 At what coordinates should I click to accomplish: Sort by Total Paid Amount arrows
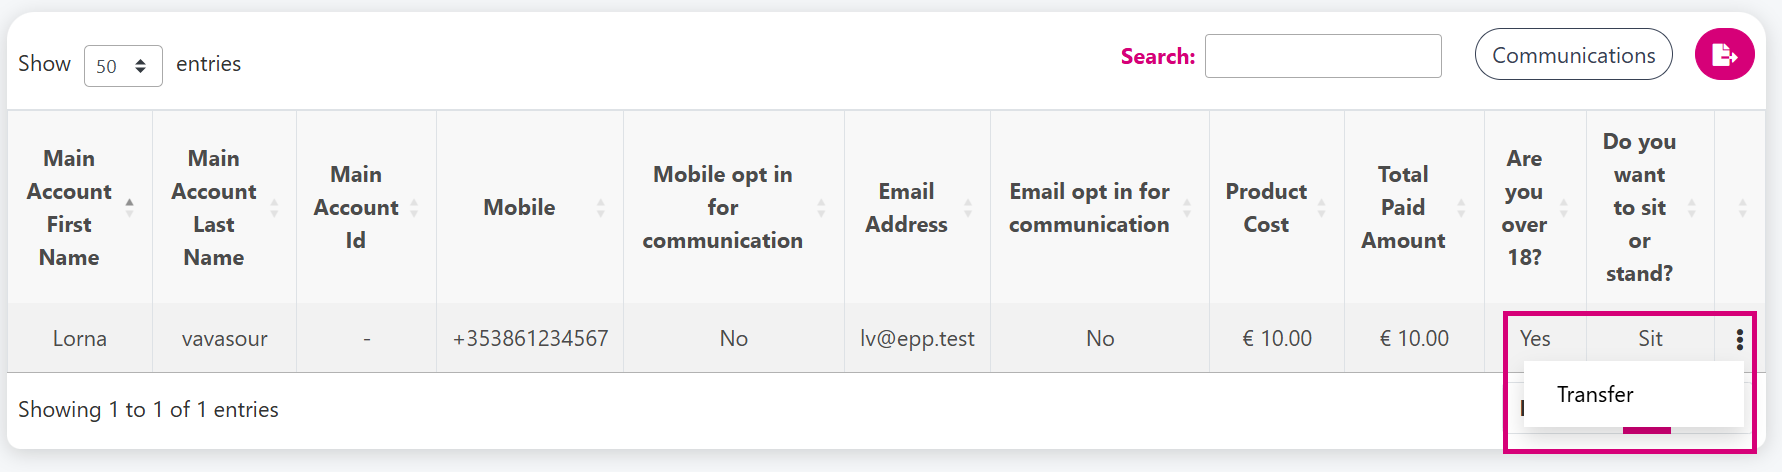click(1461, 207)
